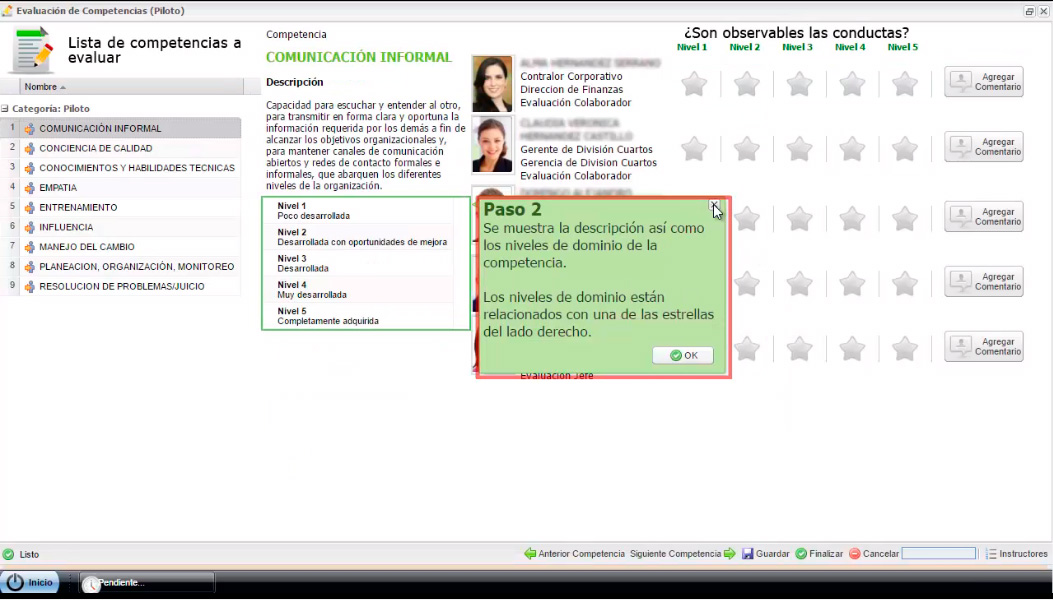Select EMPATIA competency in the list
The height and width of the screenshot is (600, 1053).
pyautogui.click(x=58, y=187)
